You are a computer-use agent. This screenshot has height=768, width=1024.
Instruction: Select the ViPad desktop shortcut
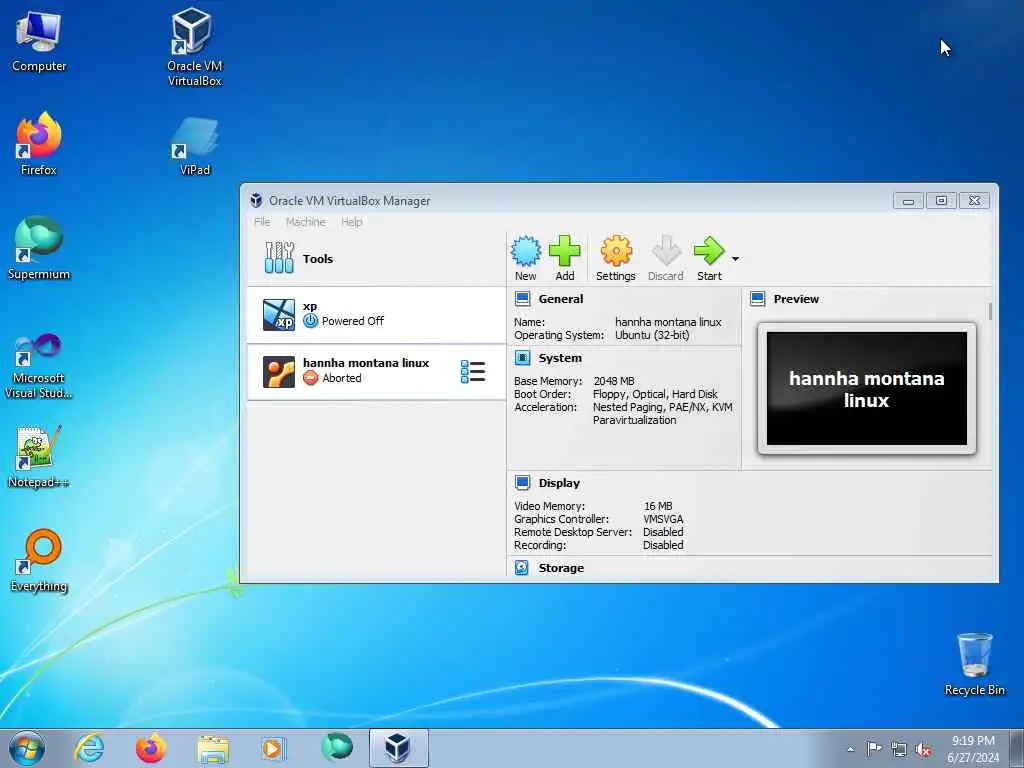tap(194, 146)
